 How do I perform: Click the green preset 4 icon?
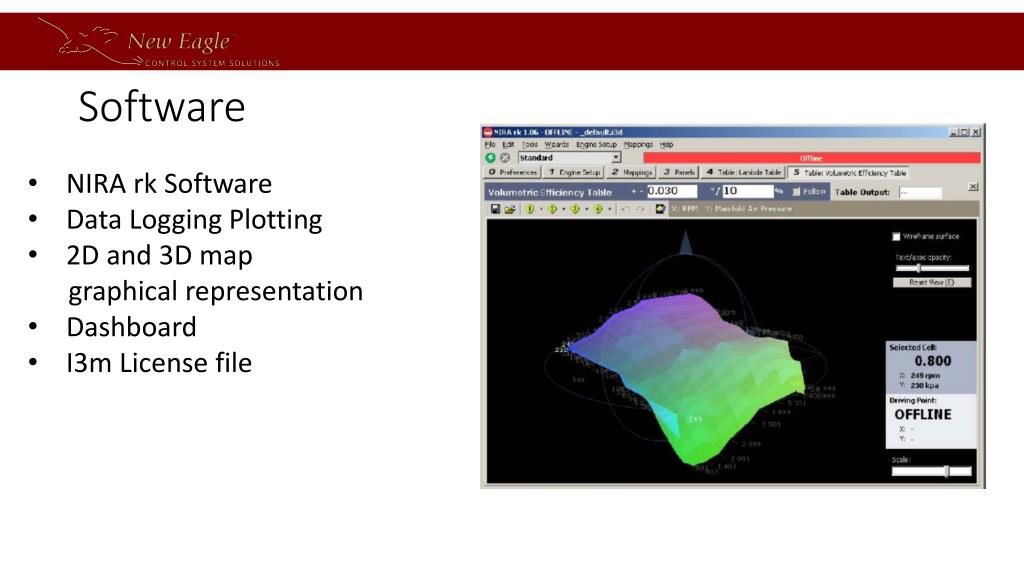[598, 209]
